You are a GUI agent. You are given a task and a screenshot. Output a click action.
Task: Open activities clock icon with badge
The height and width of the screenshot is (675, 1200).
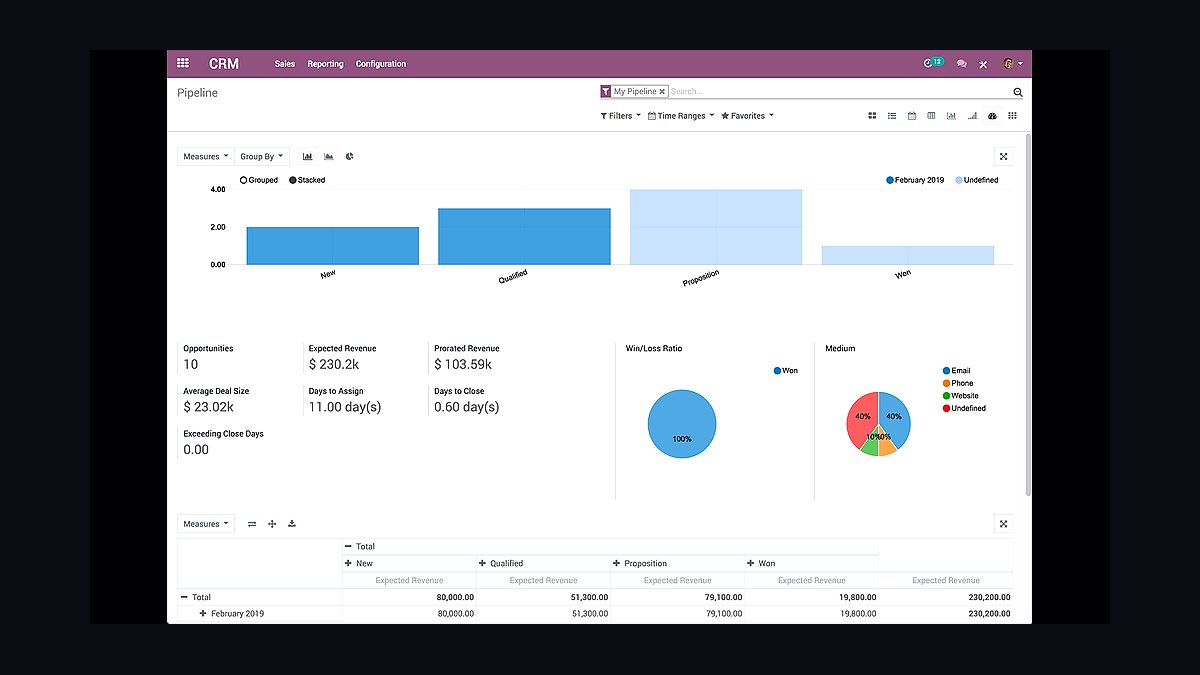[x=933, y=63]
